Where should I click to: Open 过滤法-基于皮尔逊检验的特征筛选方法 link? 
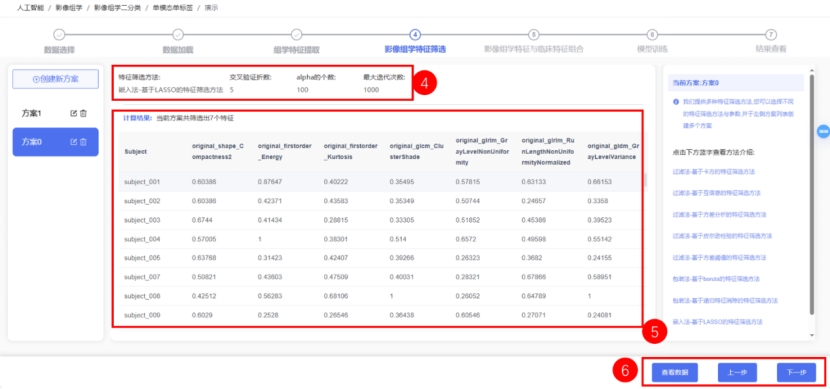click(722, 236)
